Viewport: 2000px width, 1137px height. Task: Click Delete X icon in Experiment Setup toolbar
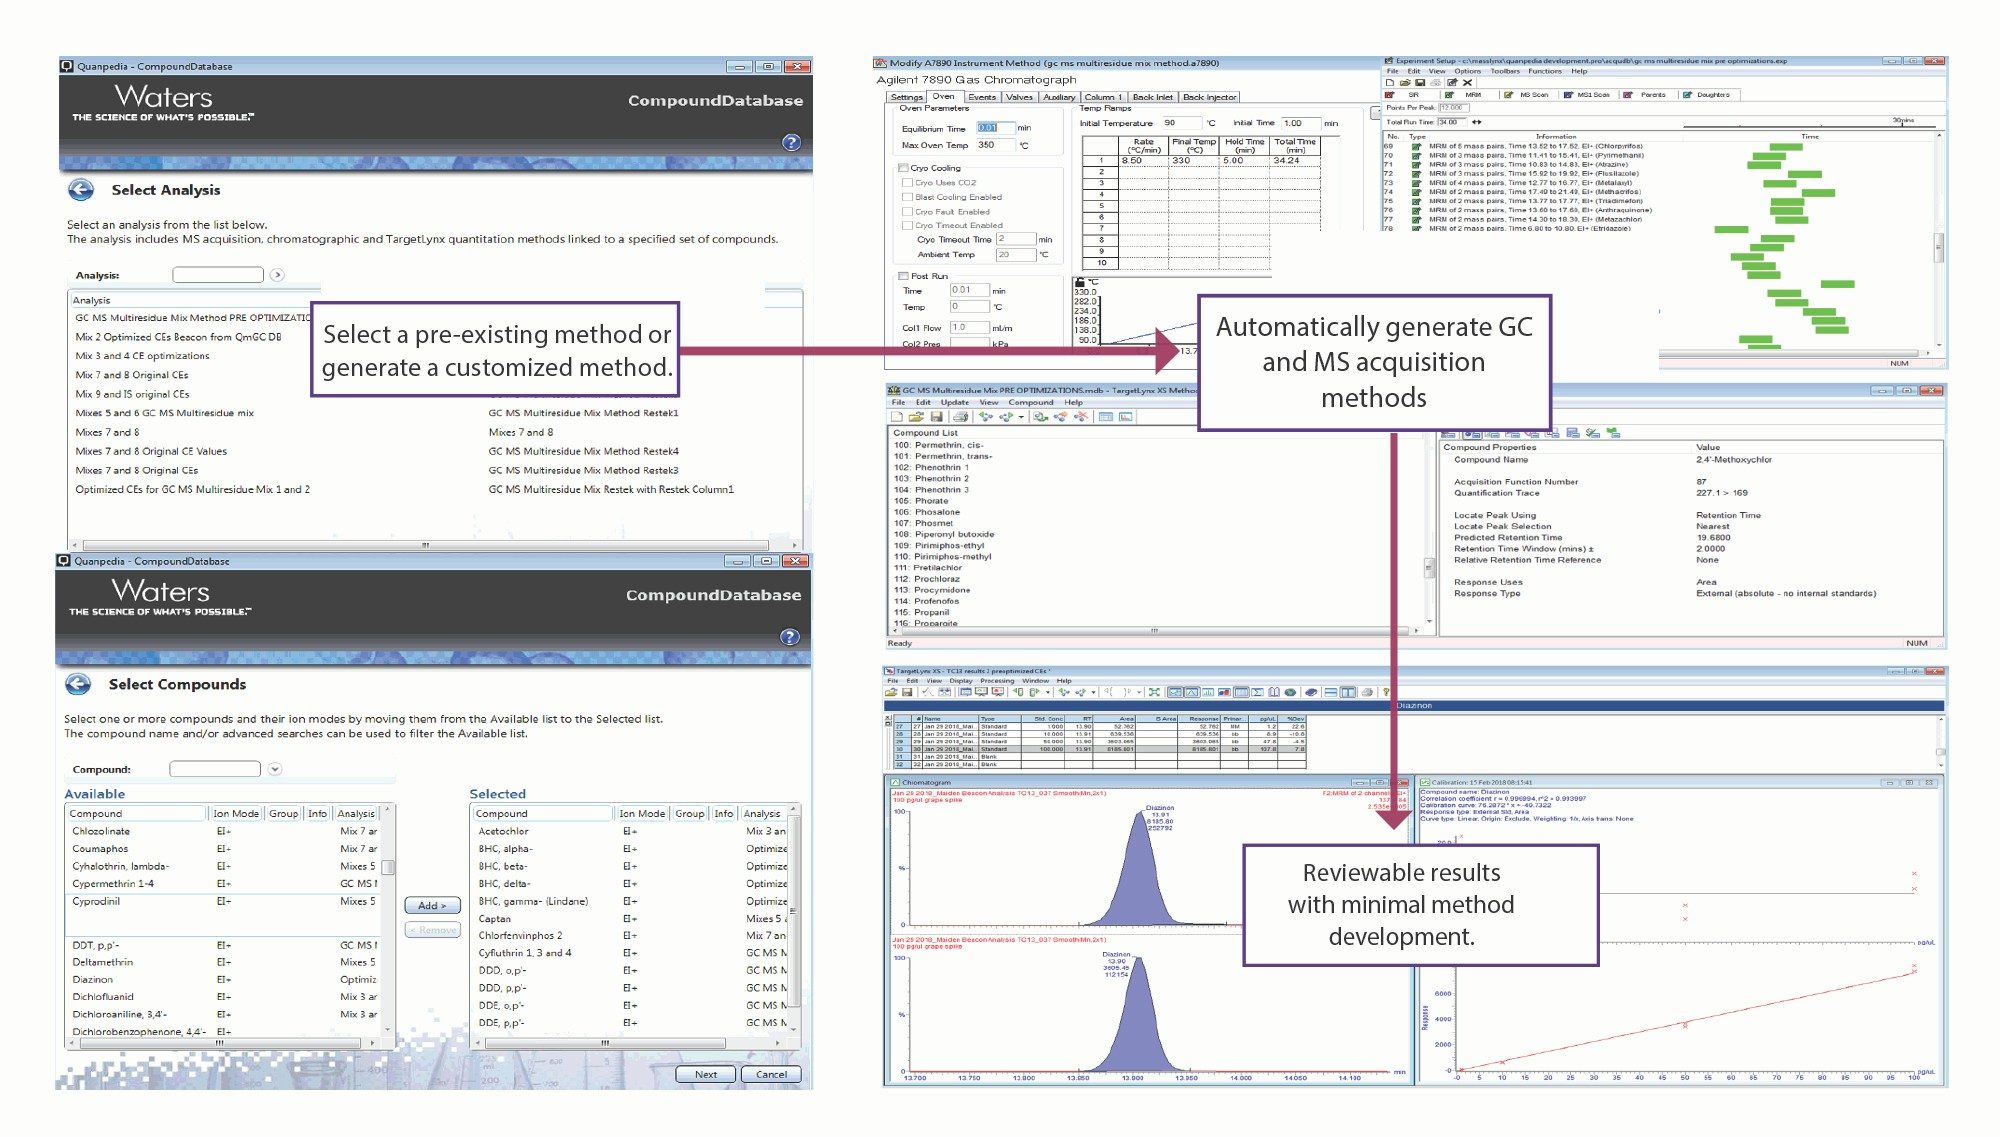1467,83
